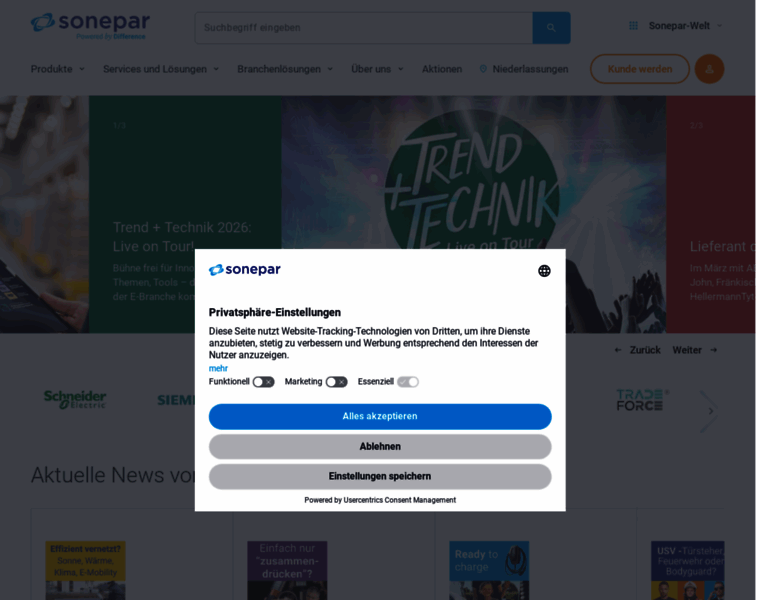Image resolution: width=760 pixels, height=600 pixels.
Task: Enable the Funktionell toggle
Action: (263, 382)
